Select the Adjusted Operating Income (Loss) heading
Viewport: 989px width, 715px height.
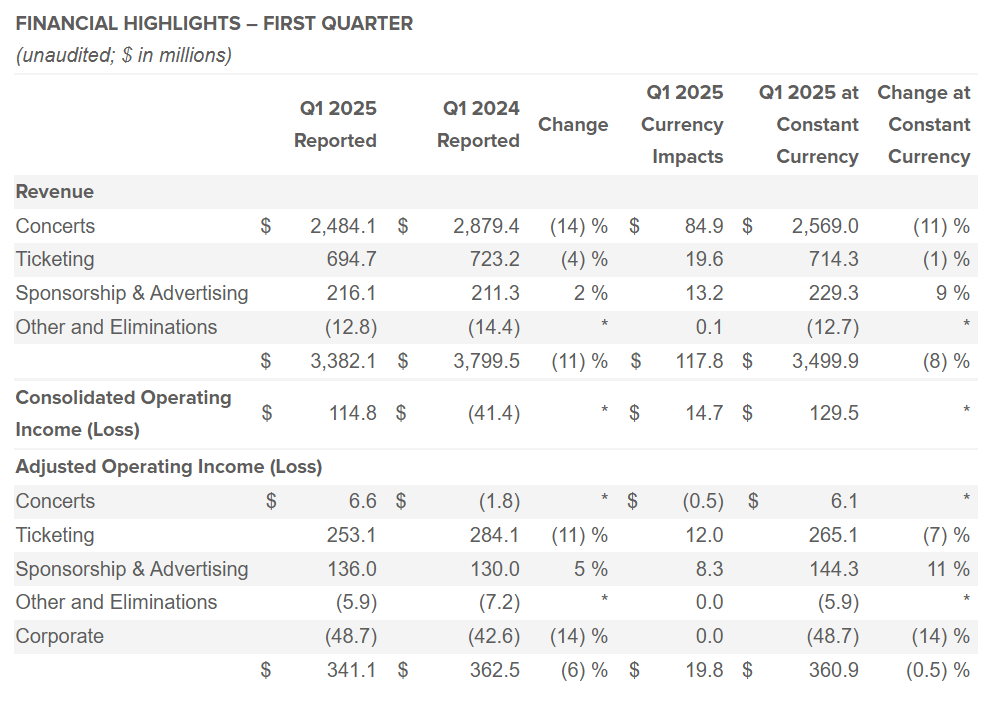[x=169, y=466]
